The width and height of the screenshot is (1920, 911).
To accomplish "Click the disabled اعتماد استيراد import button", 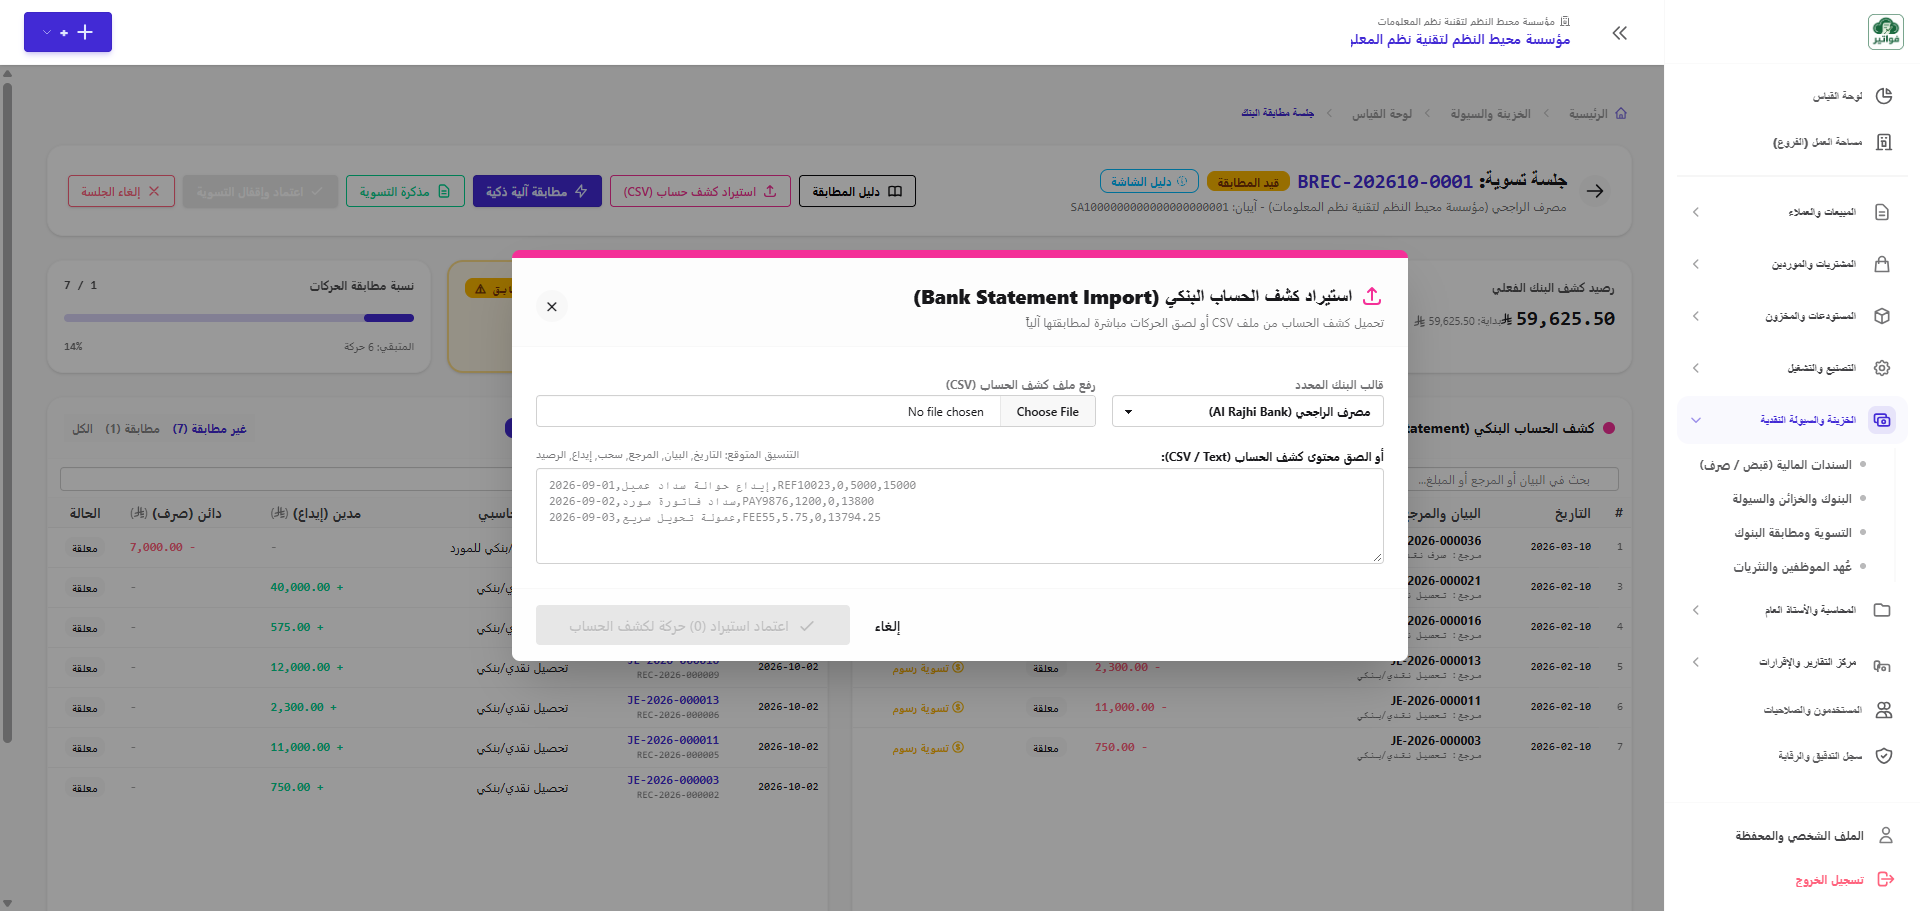I will [693, 626].
